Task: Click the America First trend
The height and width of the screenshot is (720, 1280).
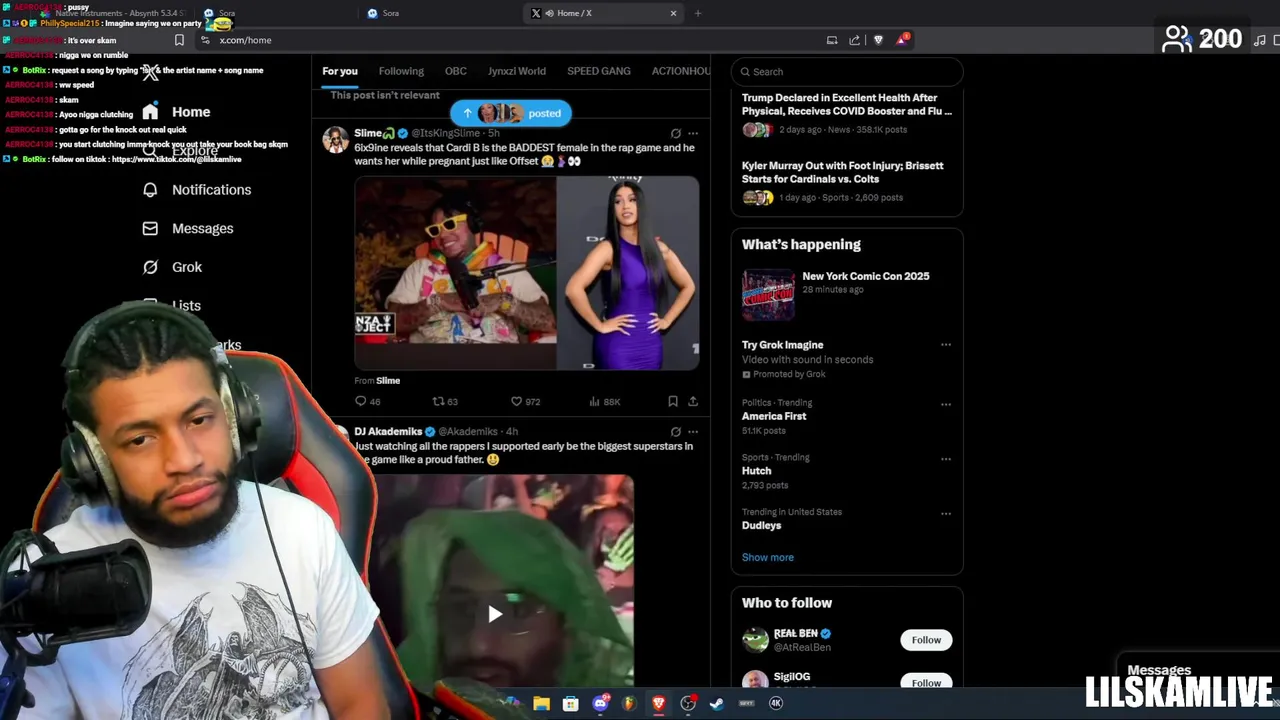Action: pyautogui.click(x=774, y=416)
